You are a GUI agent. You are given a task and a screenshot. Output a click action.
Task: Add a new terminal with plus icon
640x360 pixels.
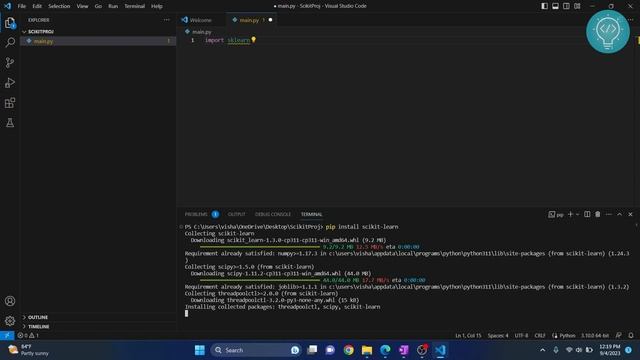(570, 214)
